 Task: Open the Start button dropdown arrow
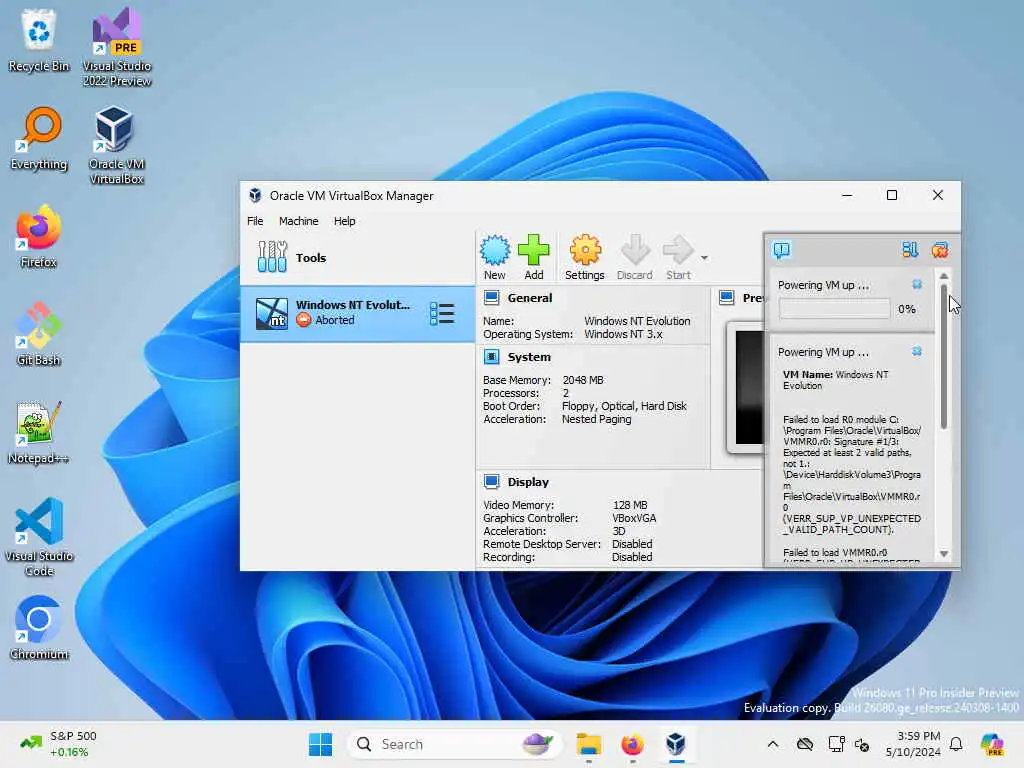[704, 258]
